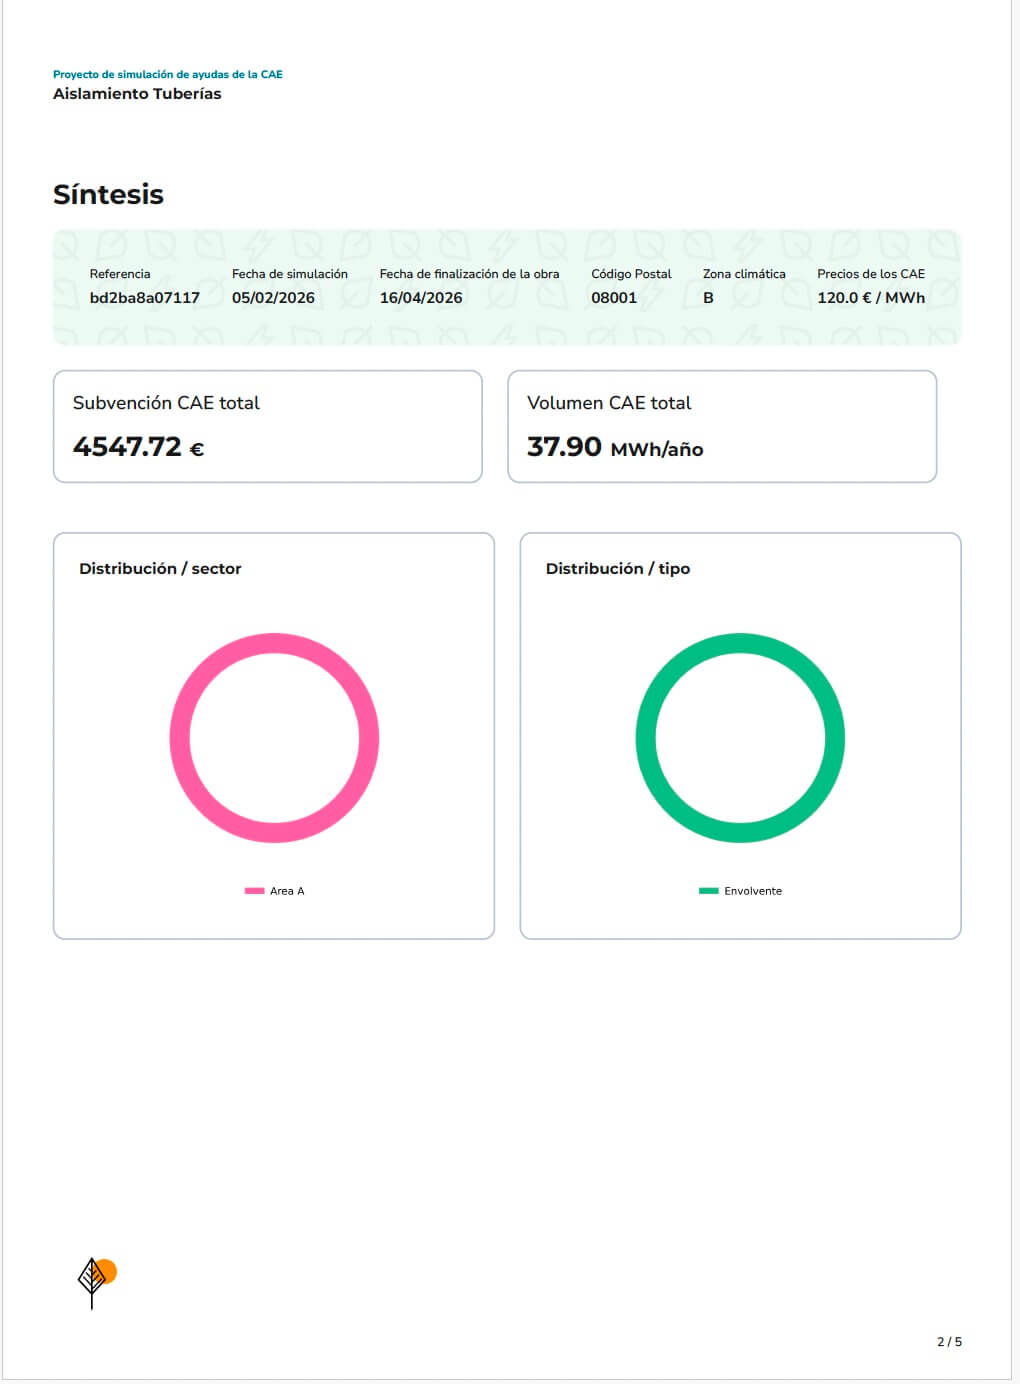
Task: Click the 4547.72 € total subsidy amount
Action: 138,447
